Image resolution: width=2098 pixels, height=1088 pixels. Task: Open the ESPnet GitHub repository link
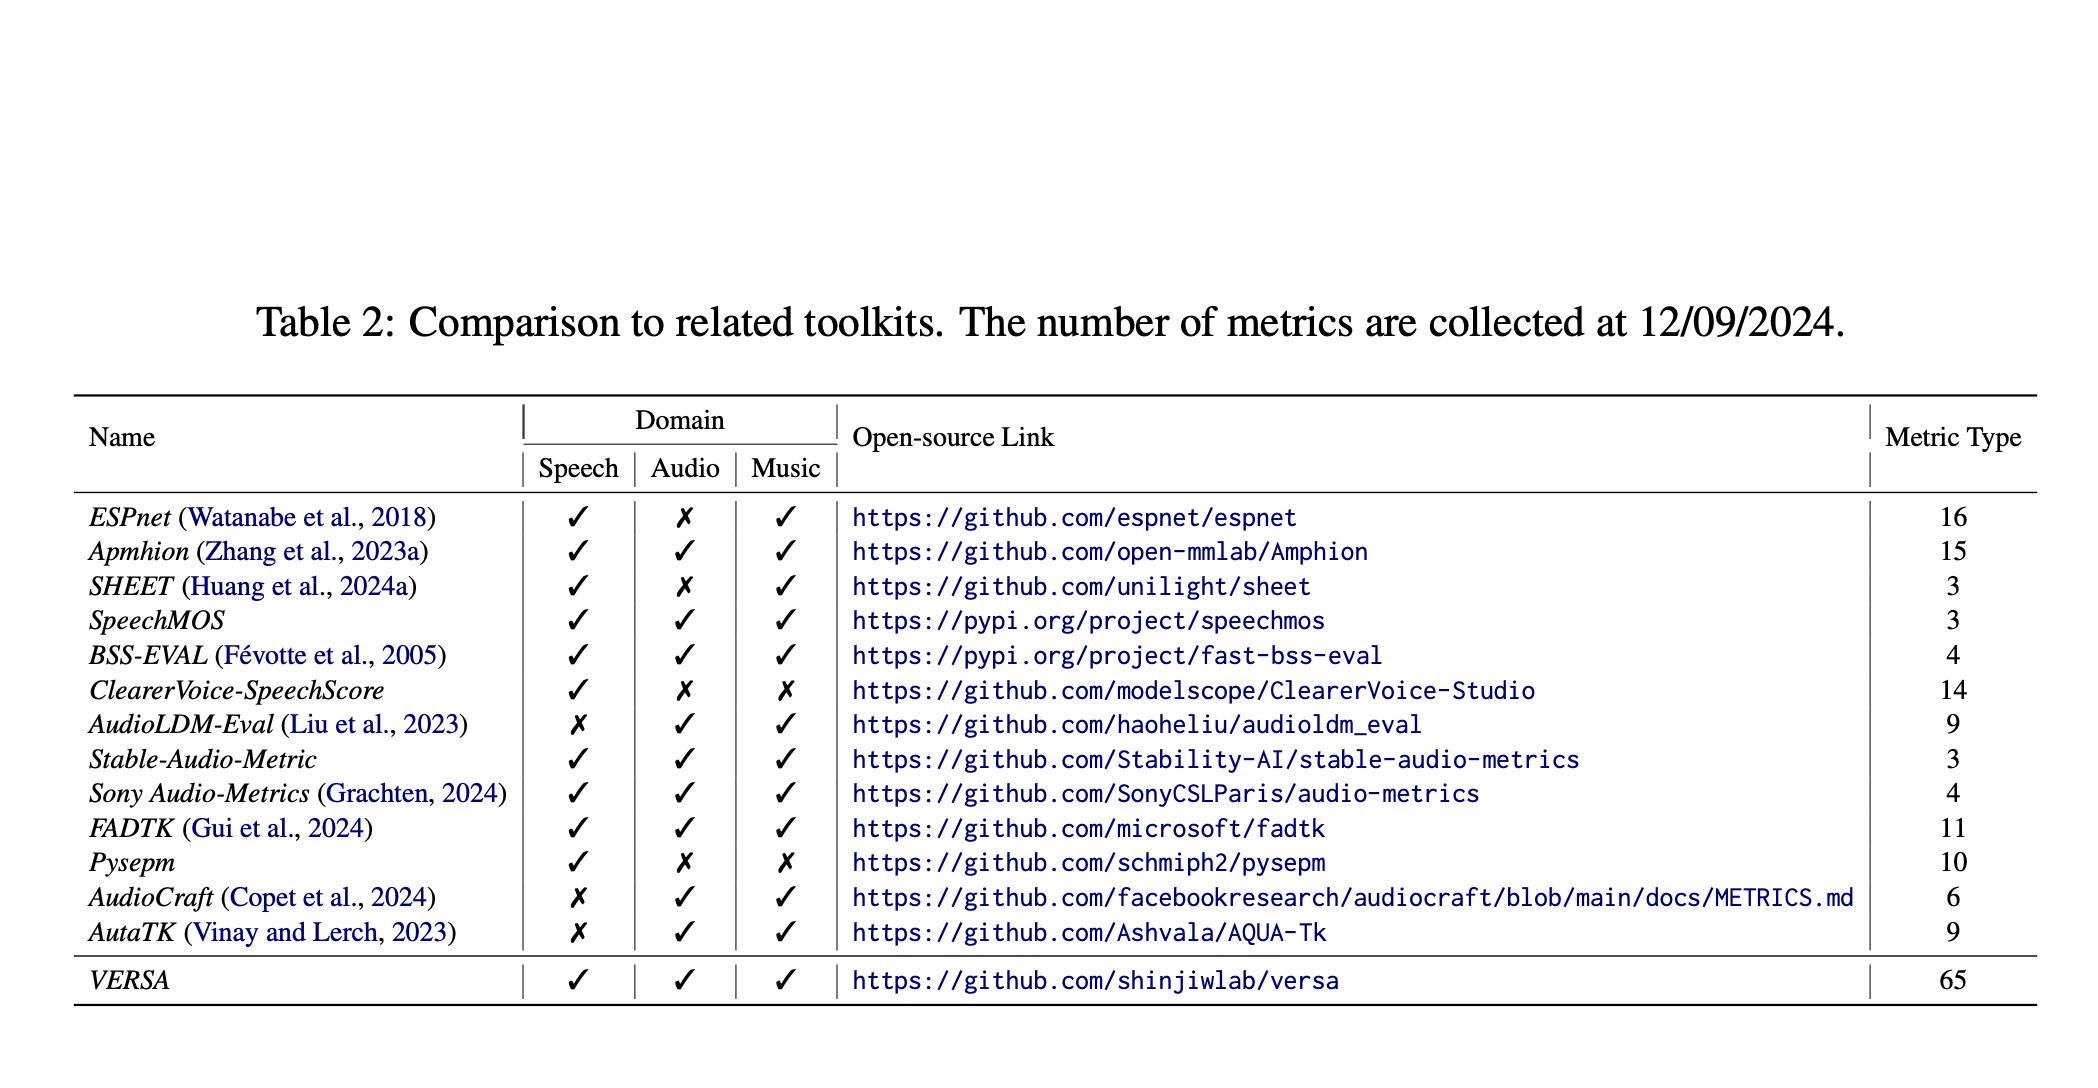(x=1073, y=518)
